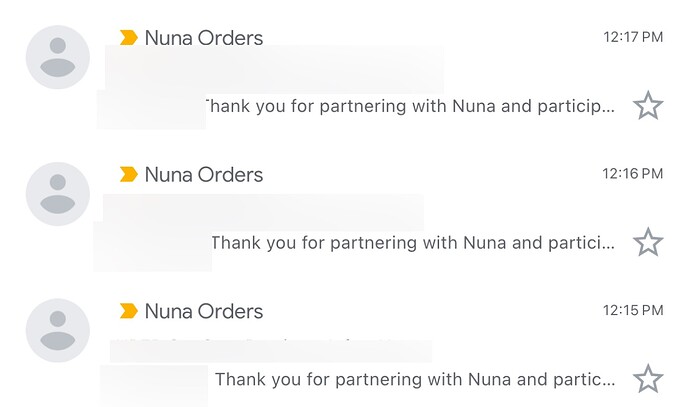Viewport: 690px width, 407px height.
Task: Click yellow importance marker on 12:15 PM email
Action: point(128,311)
